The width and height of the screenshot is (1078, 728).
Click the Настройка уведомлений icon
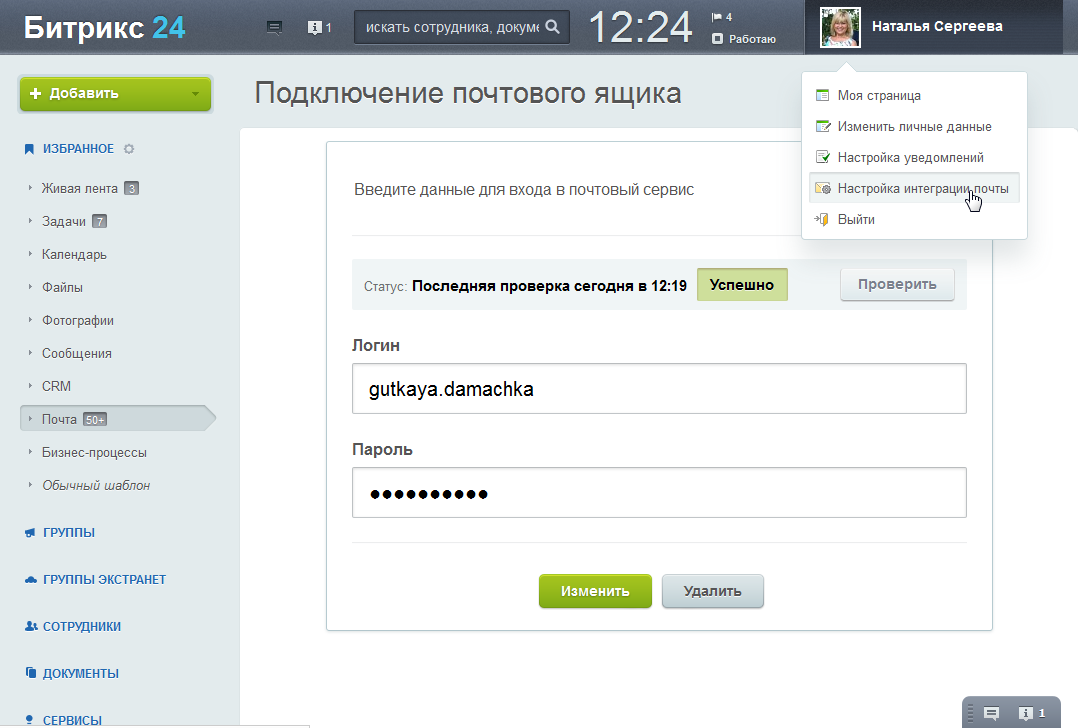pyautogui.click(x=822, y=157)
